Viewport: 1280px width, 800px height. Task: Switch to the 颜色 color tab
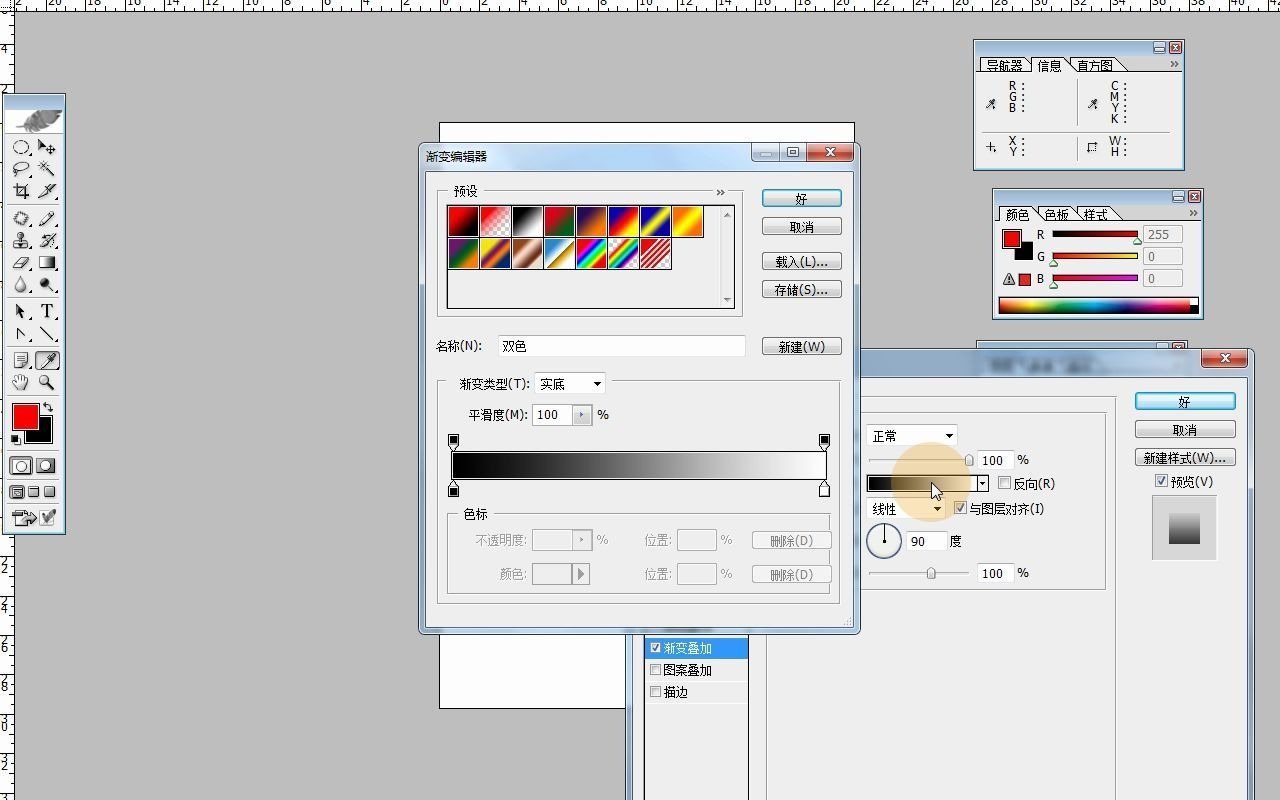point(1017,215)
